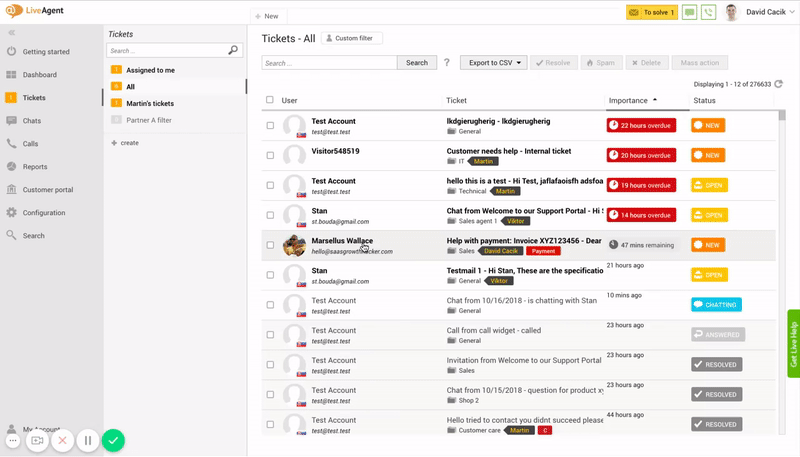The width and height of the screenshot is (800, 457).
Task: Tick the select-all checkbox in the table header
Action: coord(270,100)
